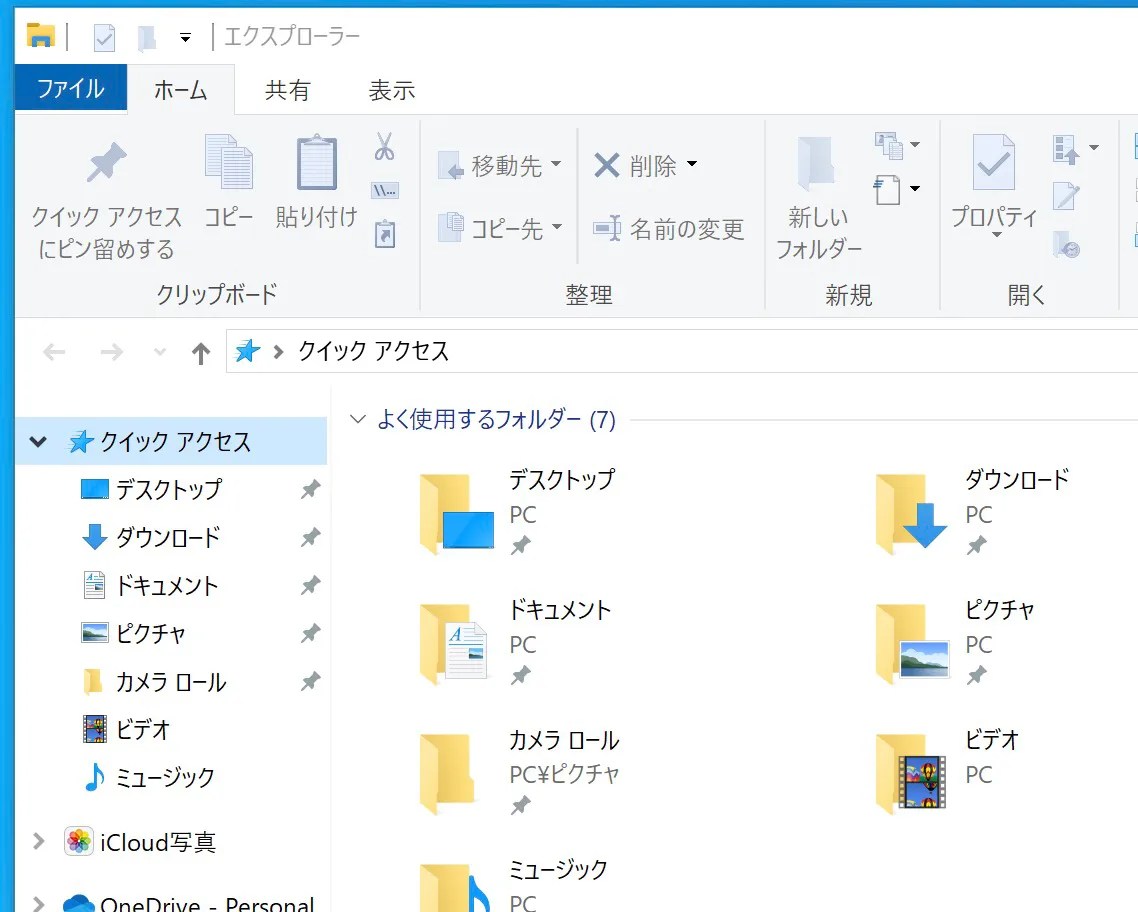Open the Videos (ビデオ) folder tile

coord(949,773)
